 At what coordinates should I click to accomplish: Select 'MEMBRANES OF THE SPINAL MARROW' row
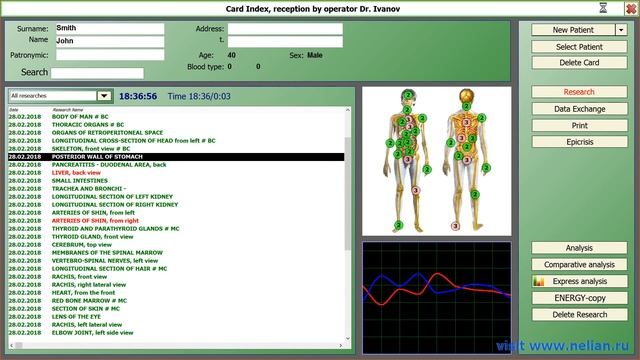pos(176,253)
